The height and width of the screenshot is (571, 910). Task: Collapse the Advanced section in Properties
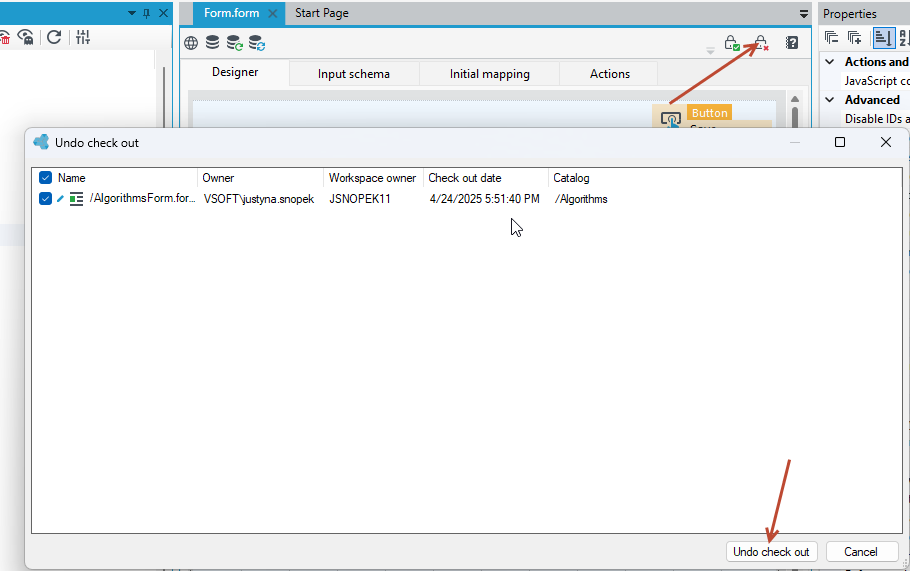click(830, 100)
